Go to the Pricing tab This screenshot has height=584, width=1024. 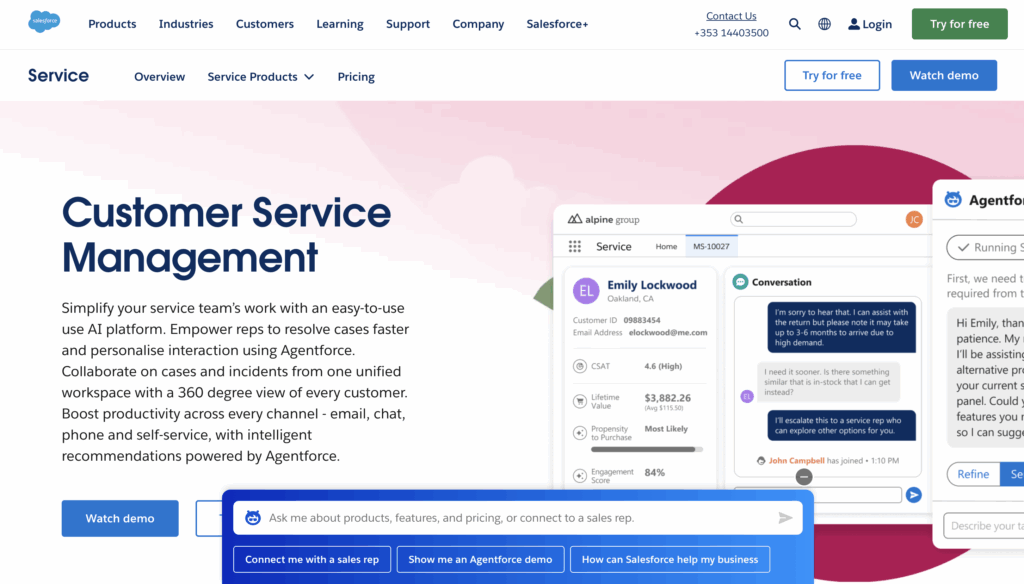[356, 76]
